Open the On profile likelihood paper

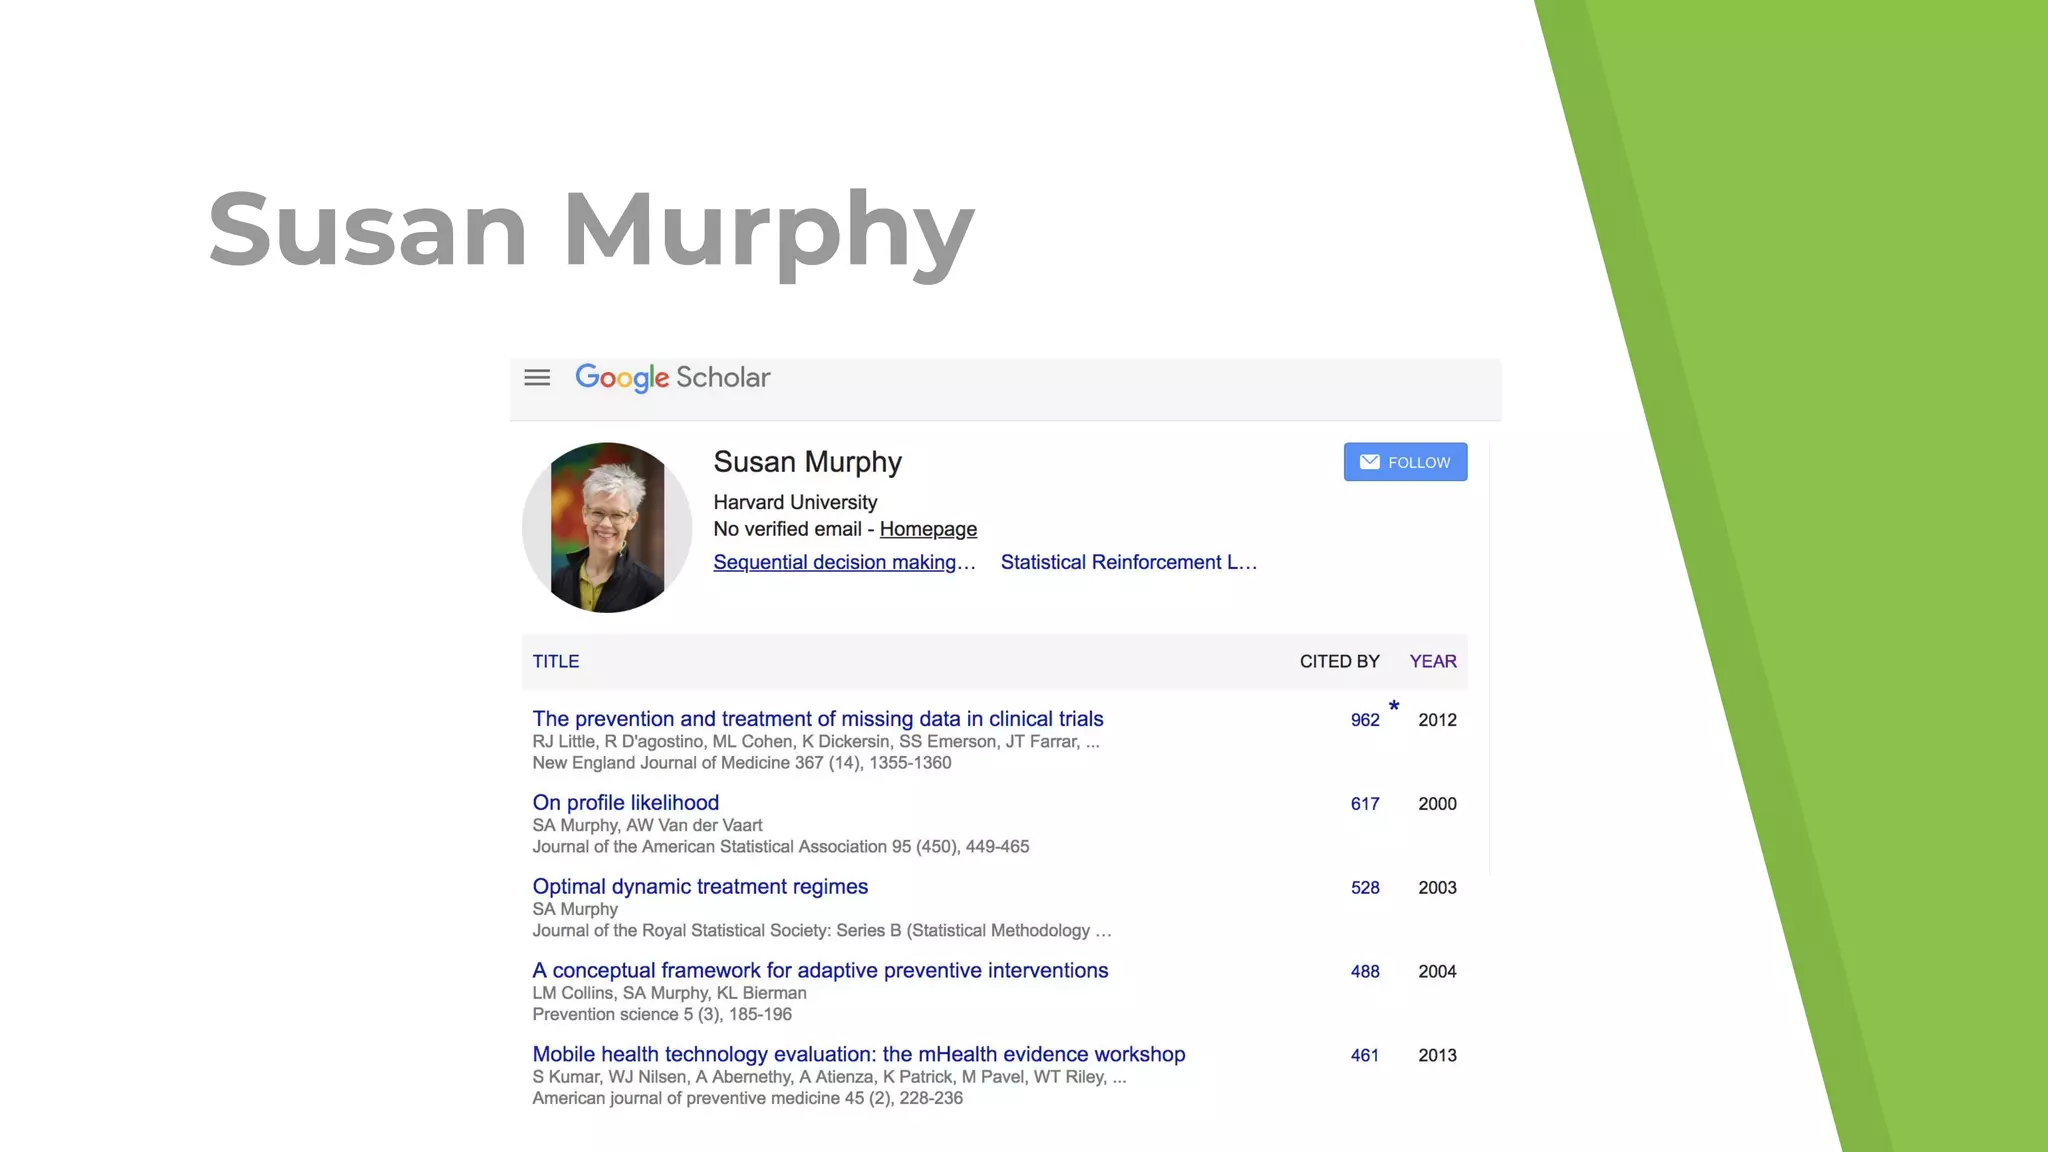(x=625, y=803)
